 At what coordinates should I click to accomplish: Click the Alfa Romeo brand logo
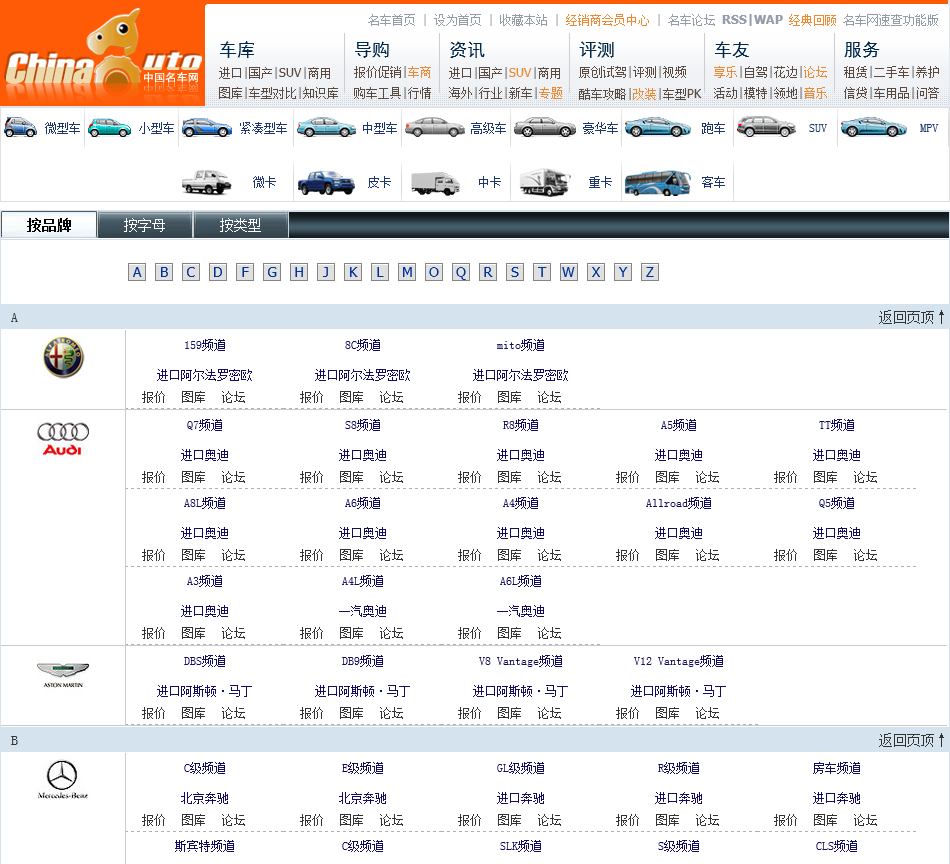[63, 357]
